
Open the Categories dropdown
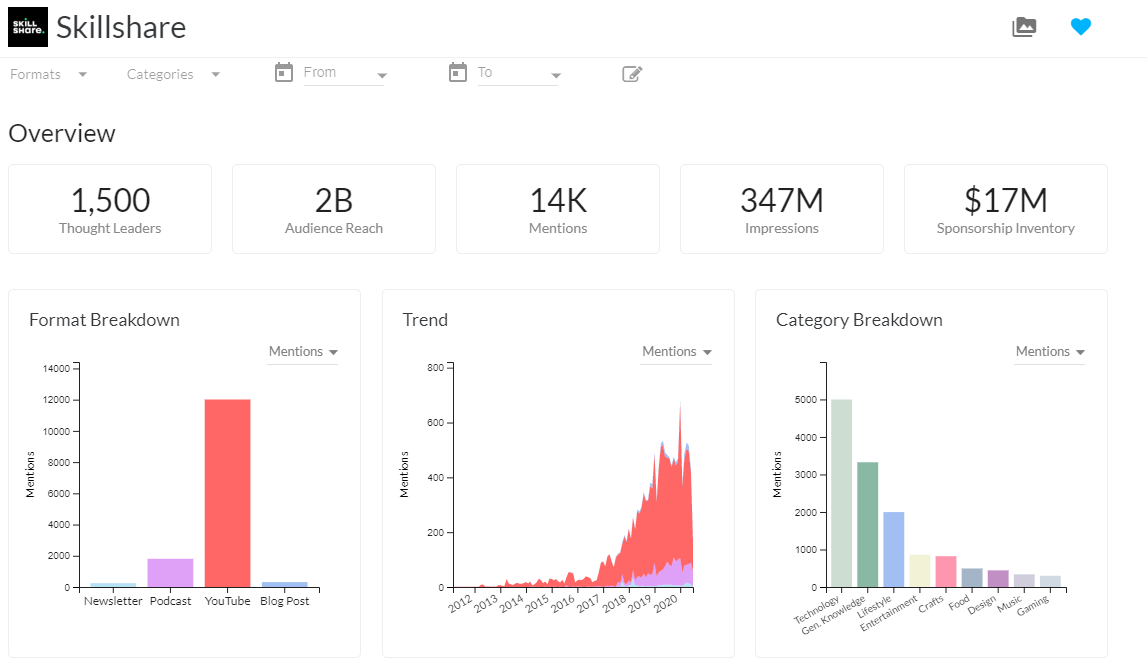173,74
